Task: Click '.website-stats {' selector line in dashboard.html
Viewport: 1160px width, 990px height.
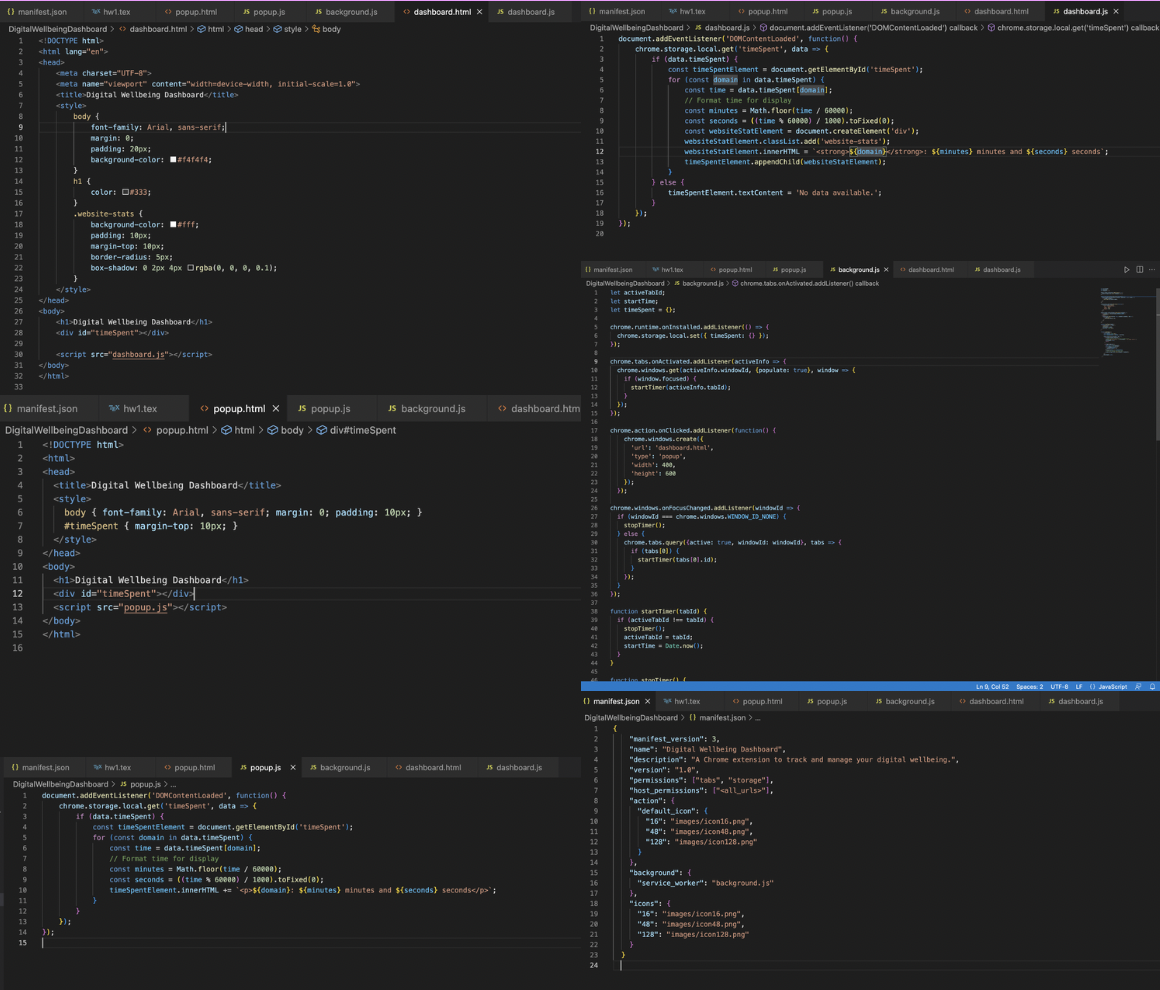Action: tap(108, 214)
